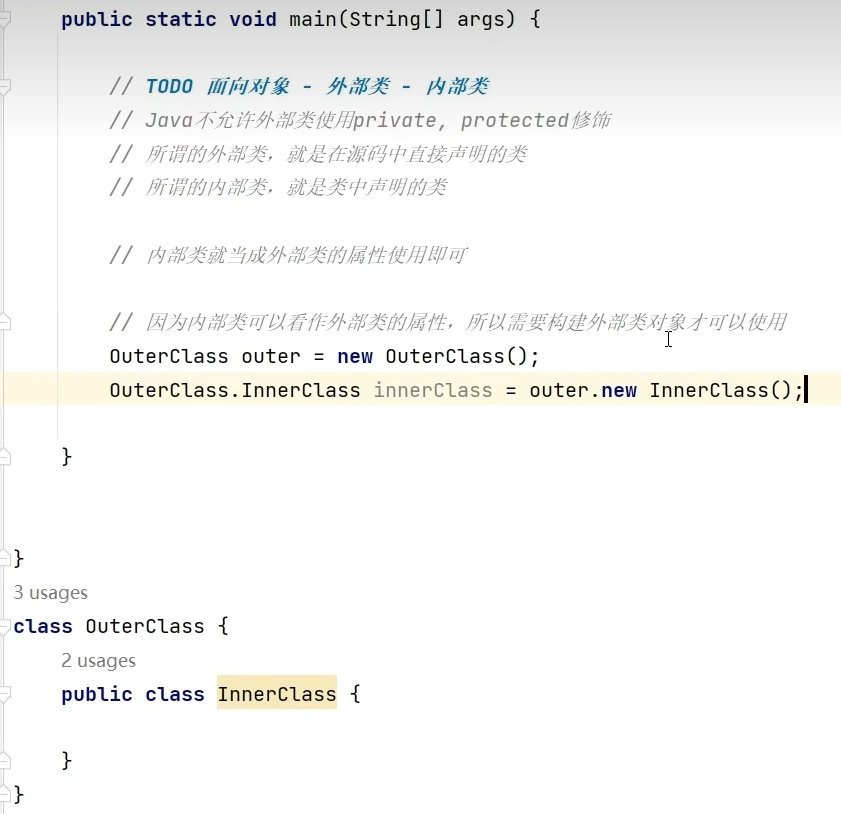
Task: Open the "2 usages" hint above InnerClass
Action: pos(98,660)
